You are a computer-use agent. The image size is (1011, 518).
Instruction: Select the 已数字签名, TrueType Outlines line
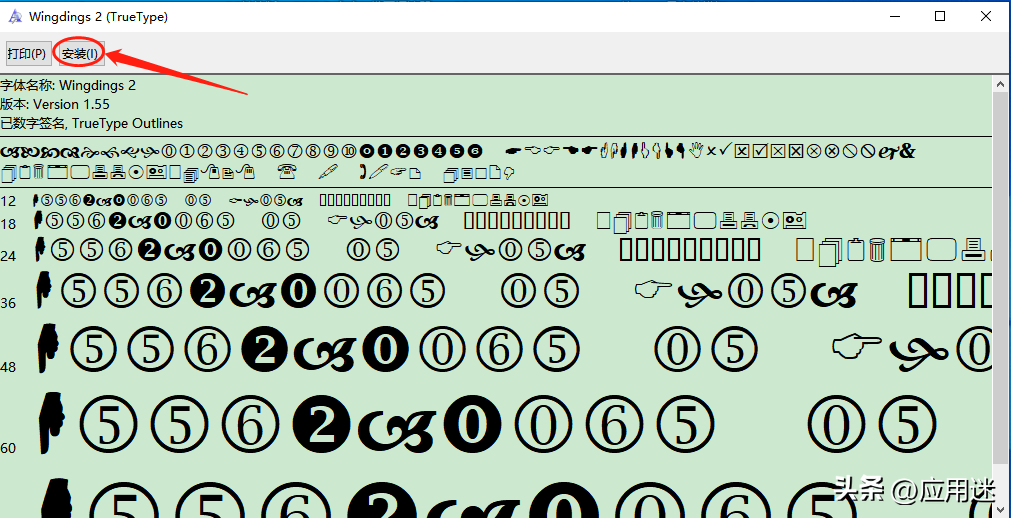click(x=92, y=123)
